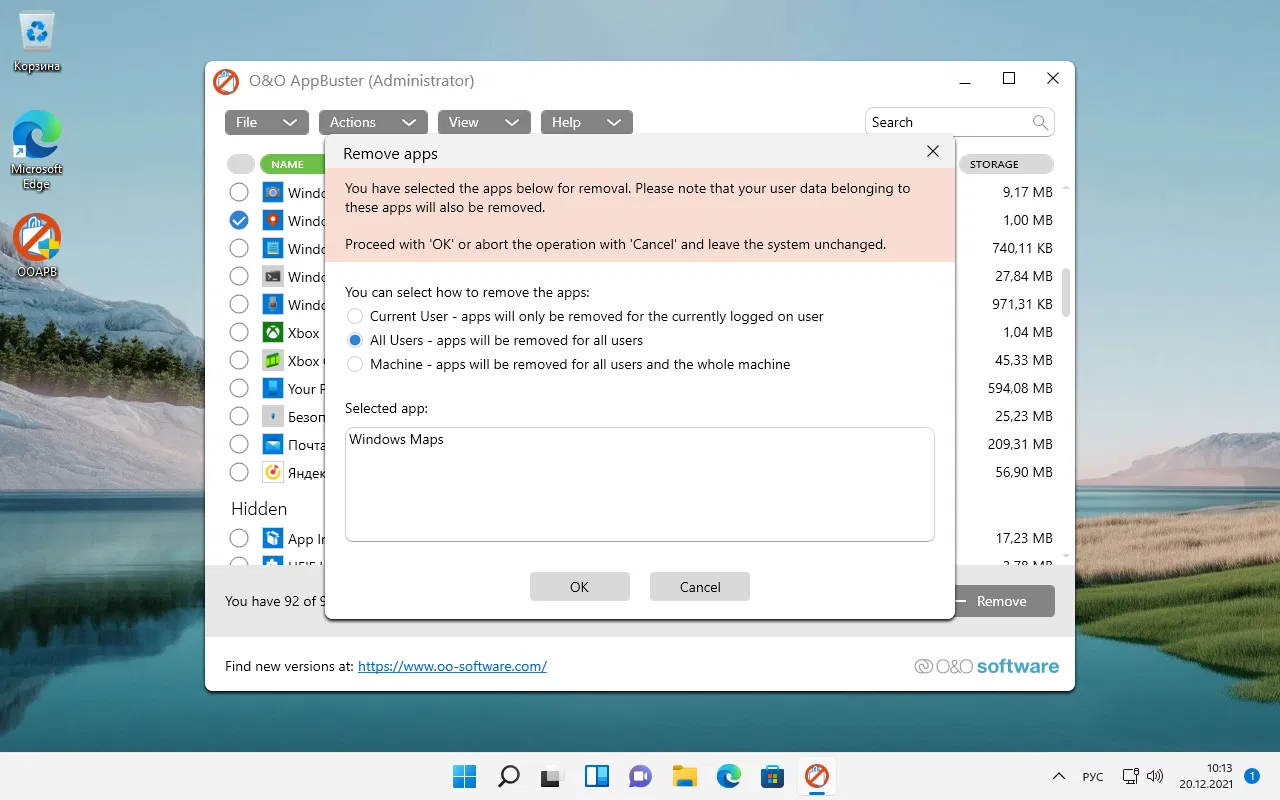The image size is (1280, 800).
Task: Sort by the STORAGE column header
Action: coord(1006,164)
